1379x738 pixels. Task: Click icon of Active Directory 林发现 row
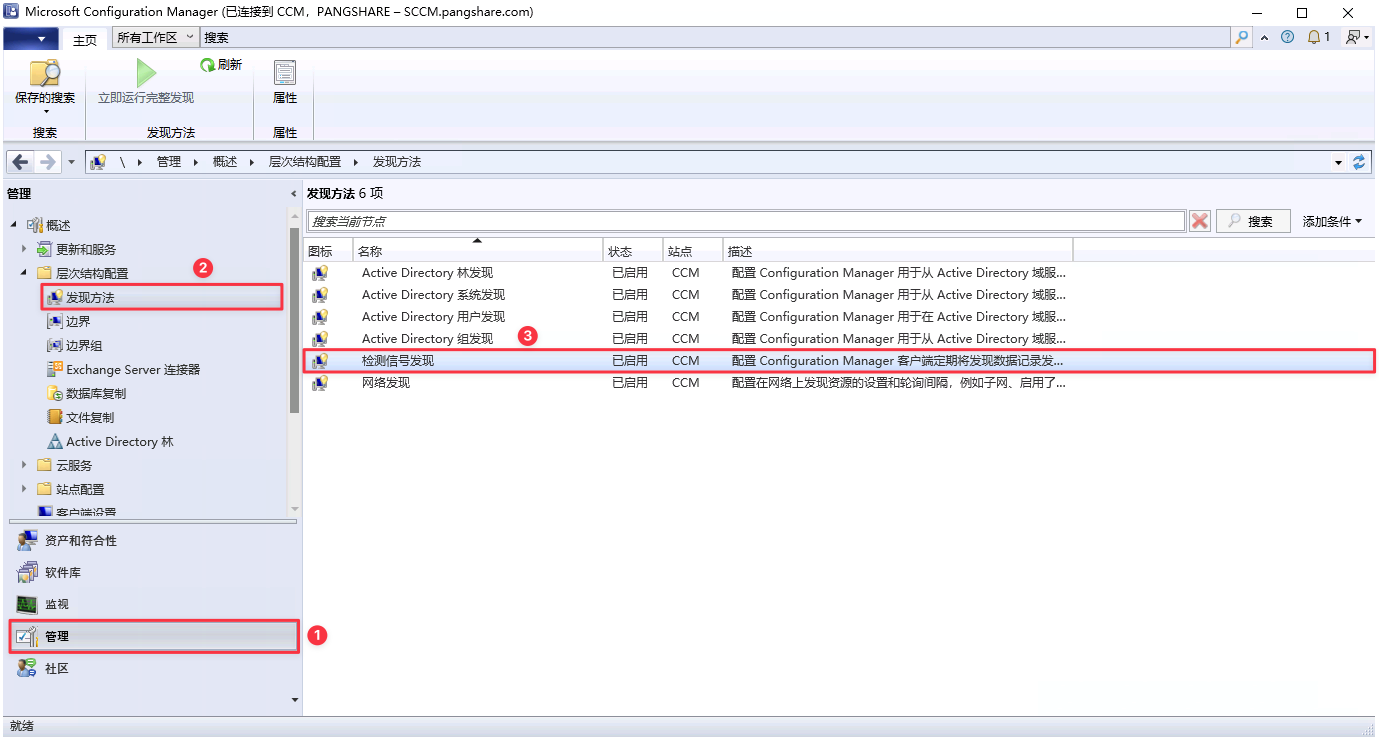tap(320, 273)
